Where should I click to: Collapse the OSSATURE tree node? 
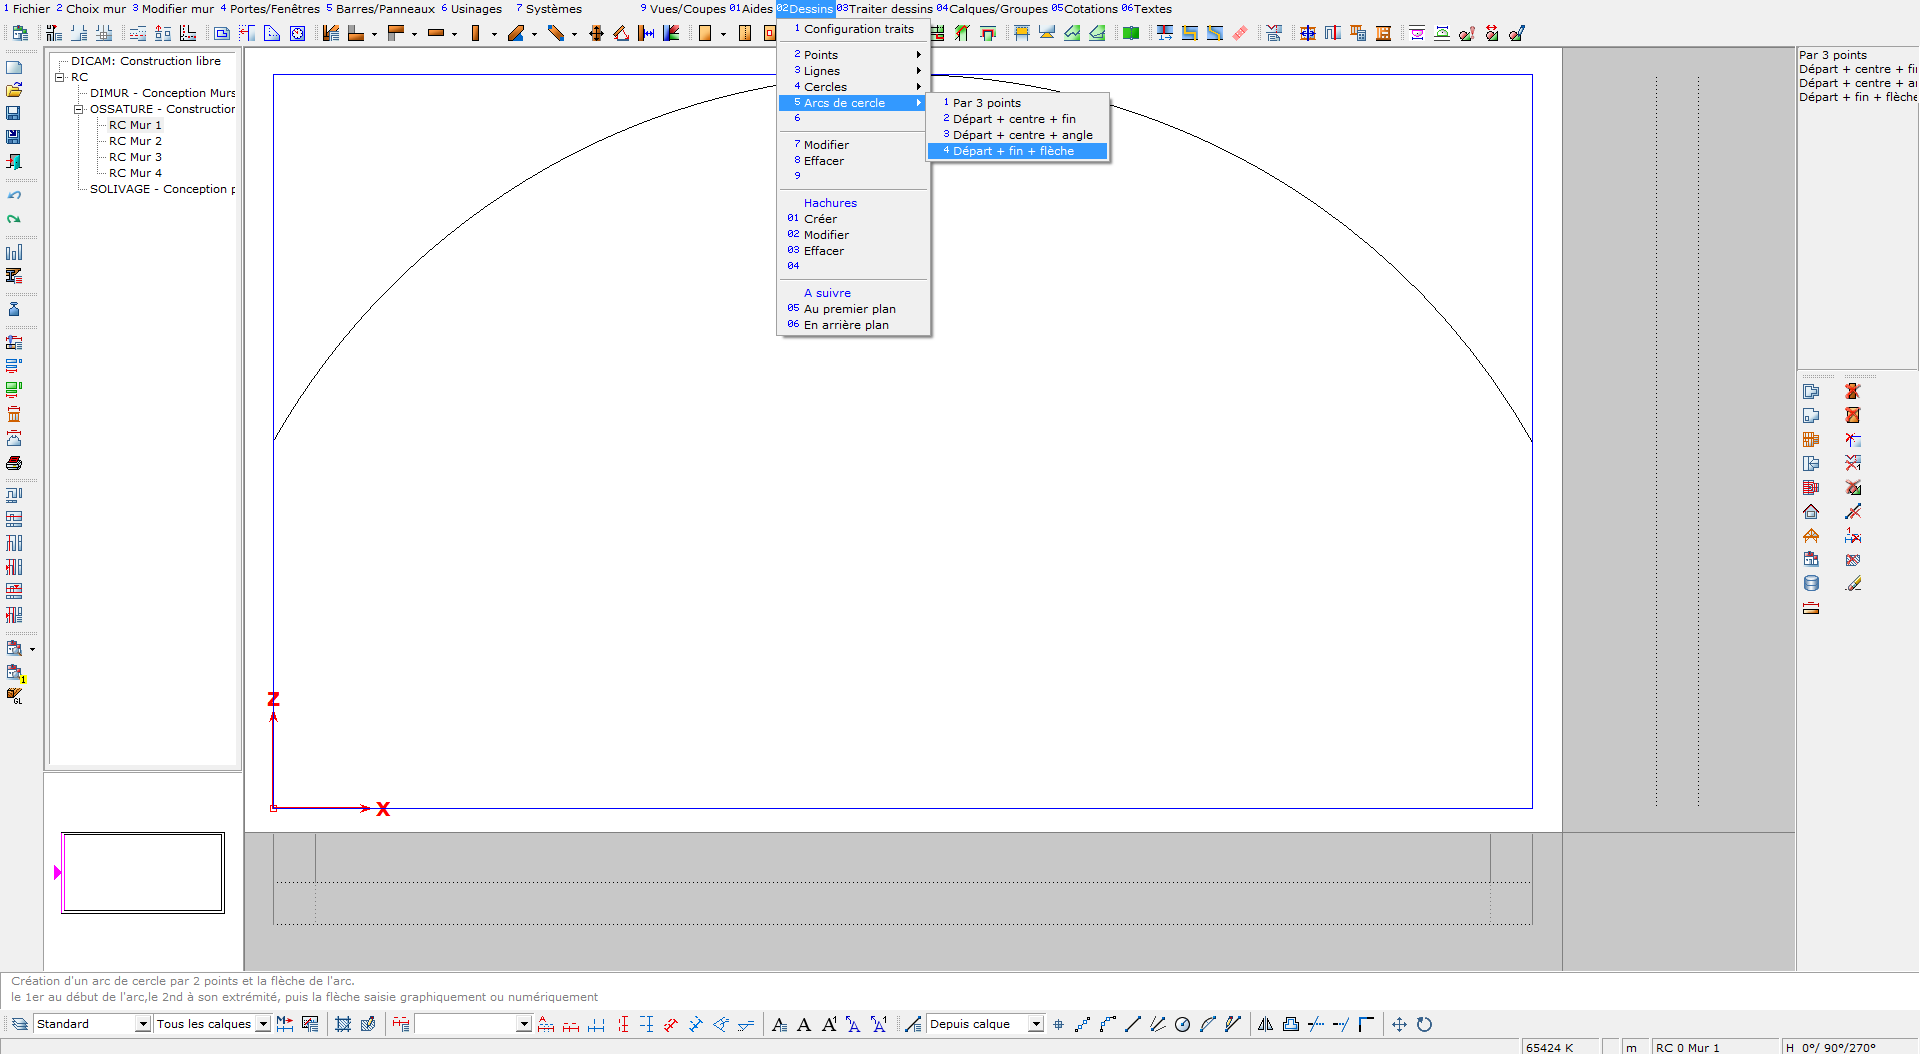[x=79, y=109]
